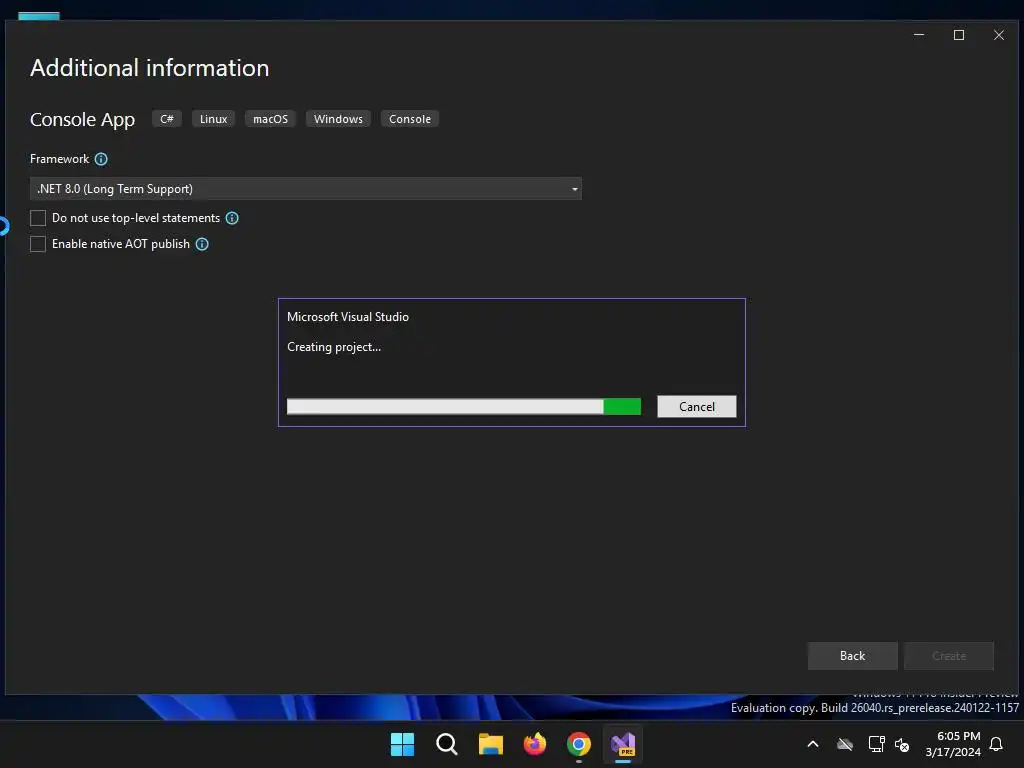
Task: Open Google Chrome from the taskbar
Action: point(579,744)
